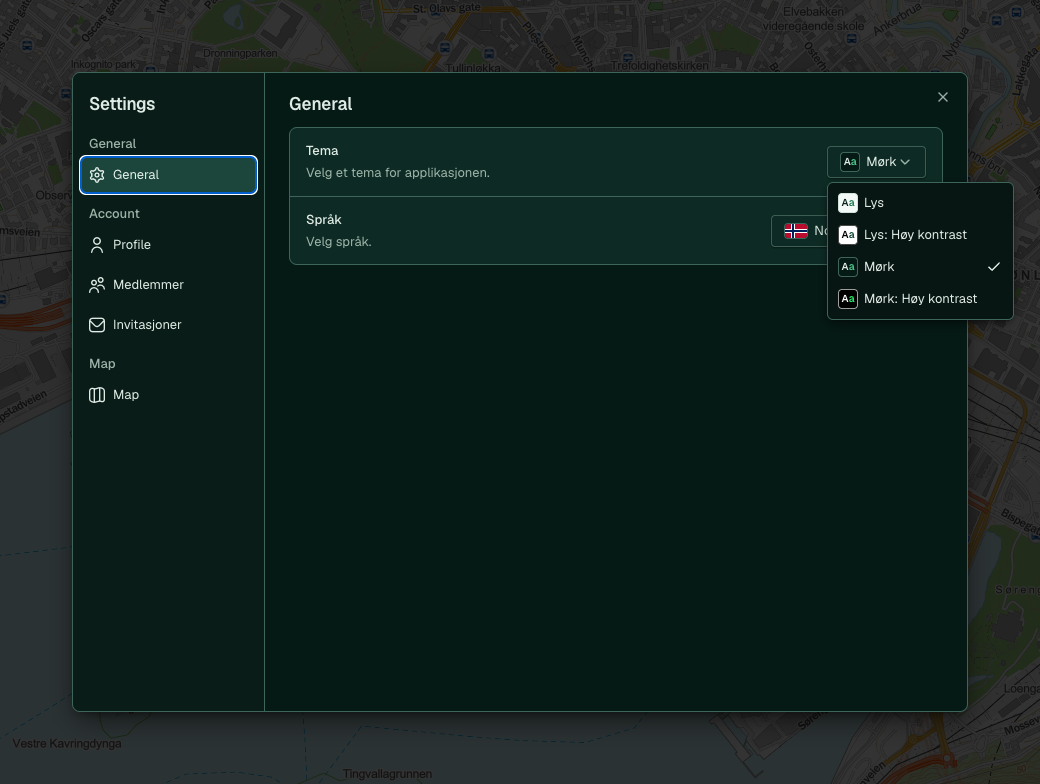Click 'Tingvallagrunnen' label on the map

[387, 774]
